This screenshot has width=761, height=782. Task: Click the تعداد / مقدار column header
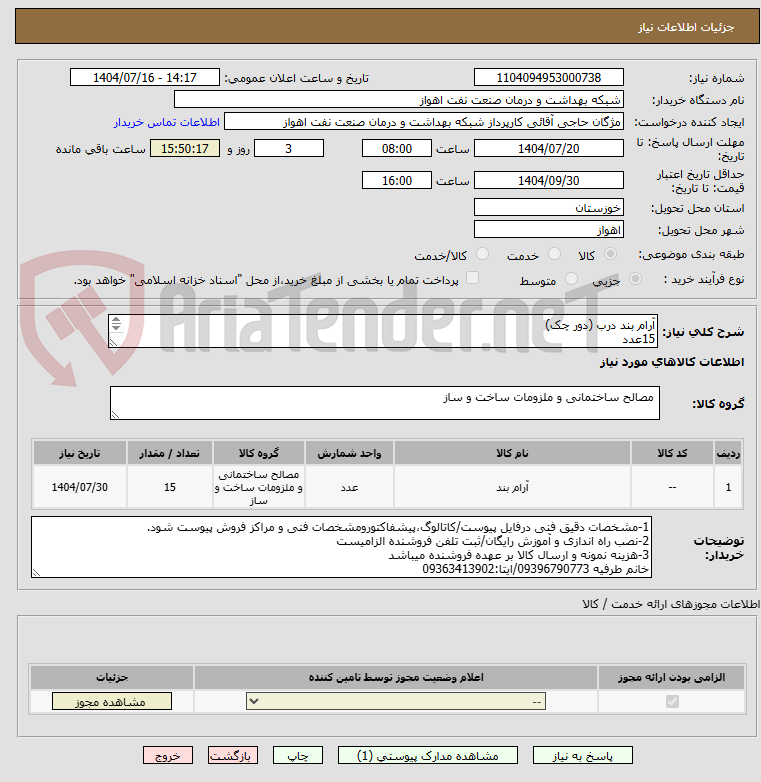(x=170, y=453)
